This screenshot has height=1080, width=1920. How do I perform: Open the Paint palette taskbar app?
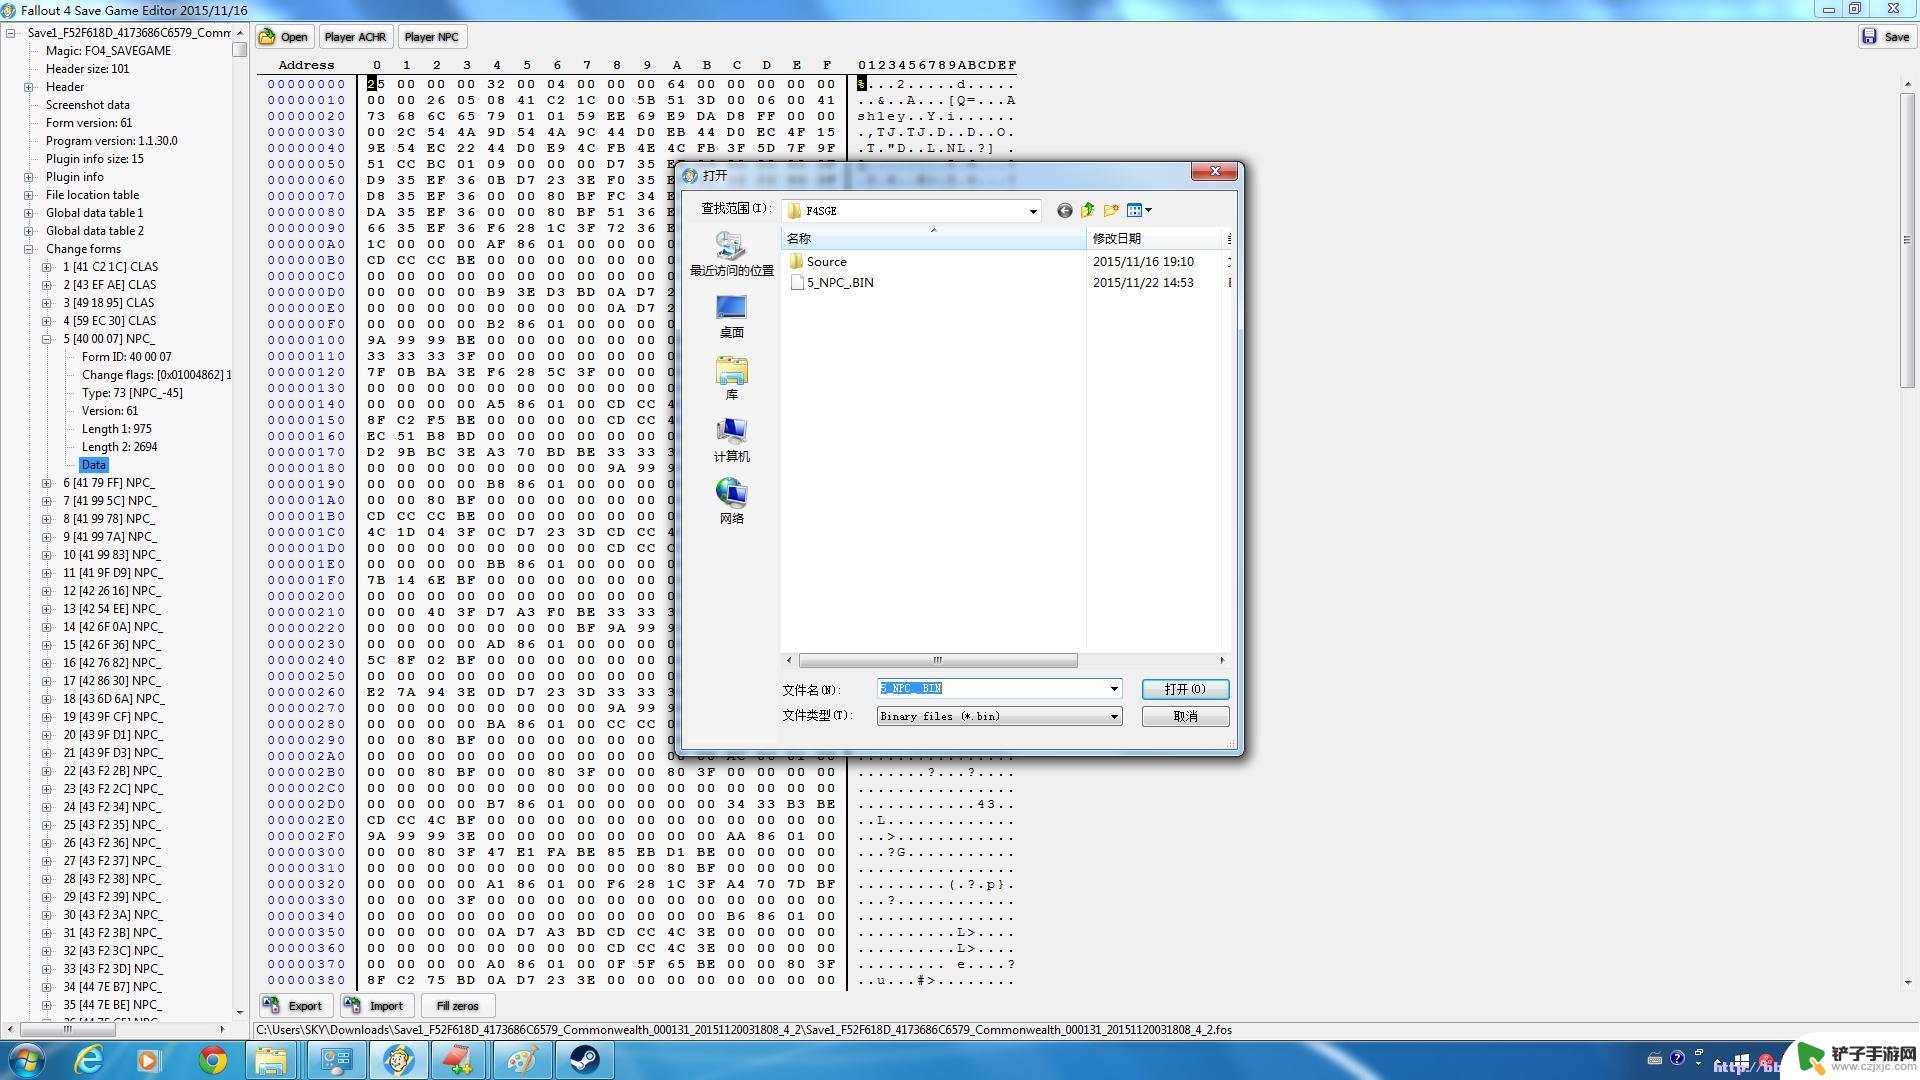tap(522, 1060)
